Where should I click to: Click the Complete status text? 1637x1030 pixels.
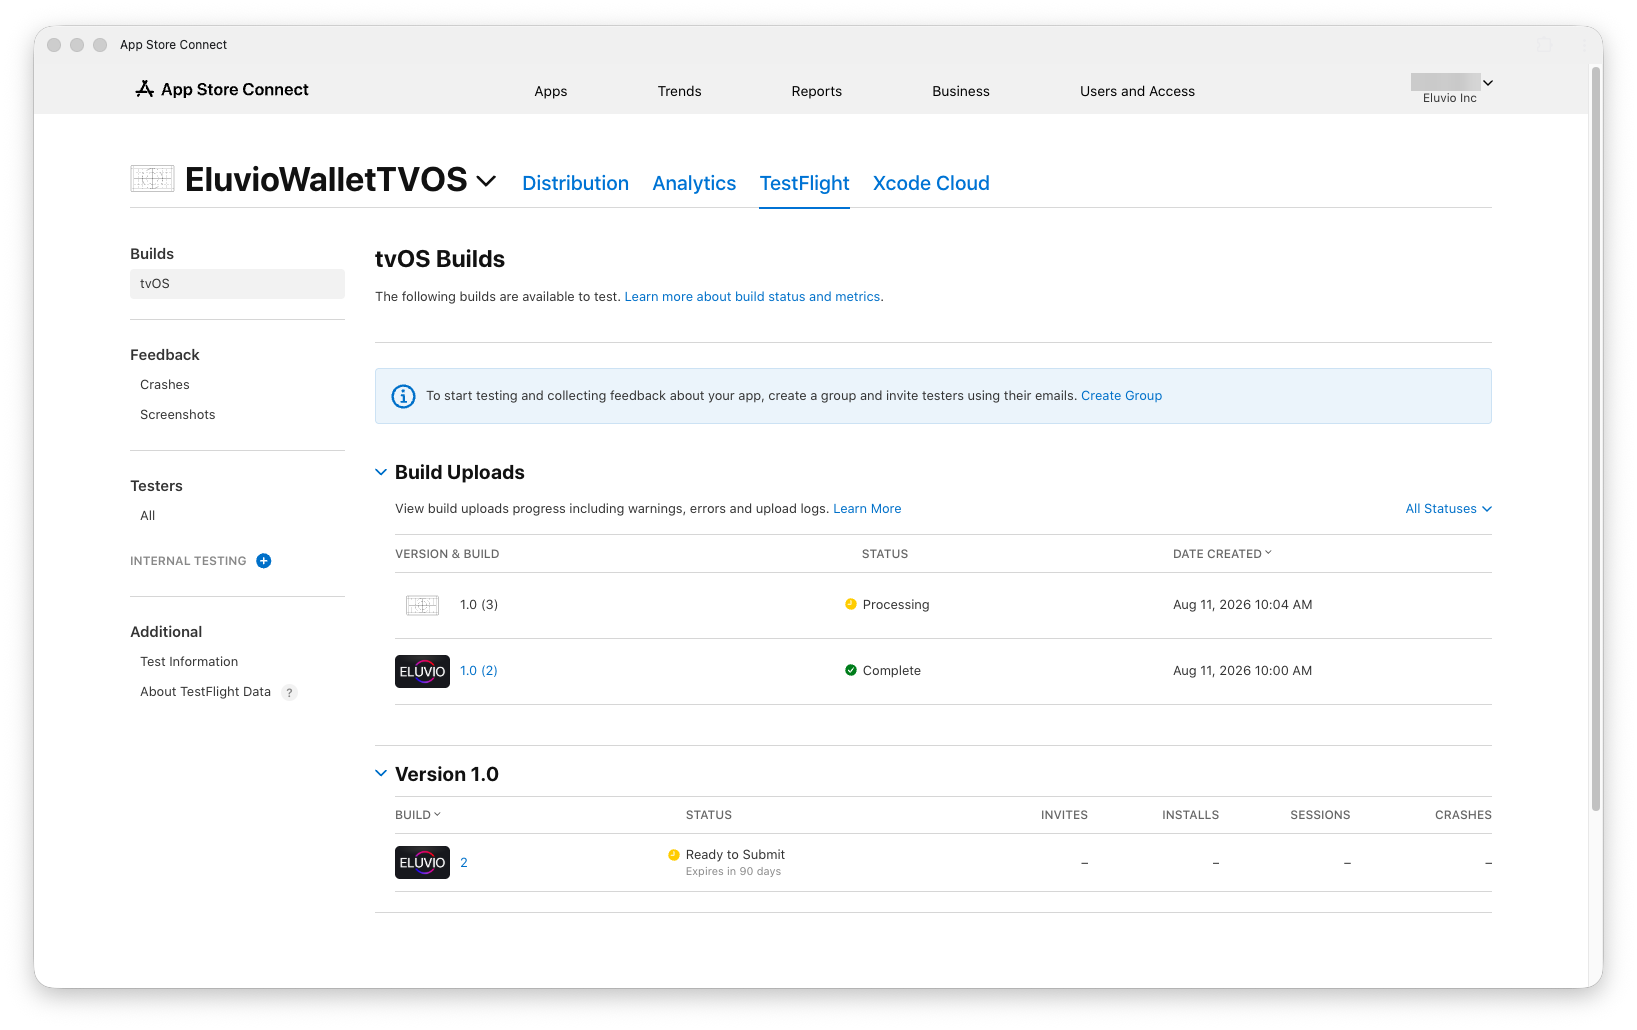[892, 671]
